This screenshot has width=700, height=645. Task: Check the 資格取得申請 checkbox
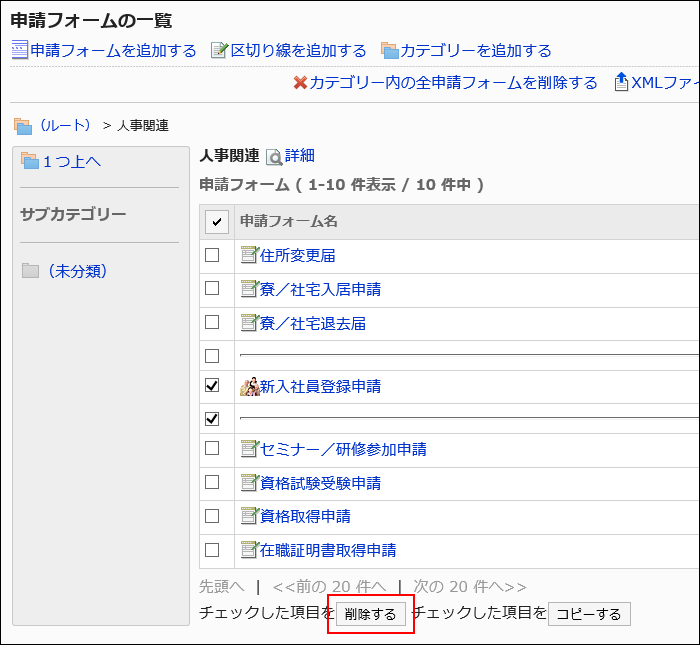(x=212, y=516)
